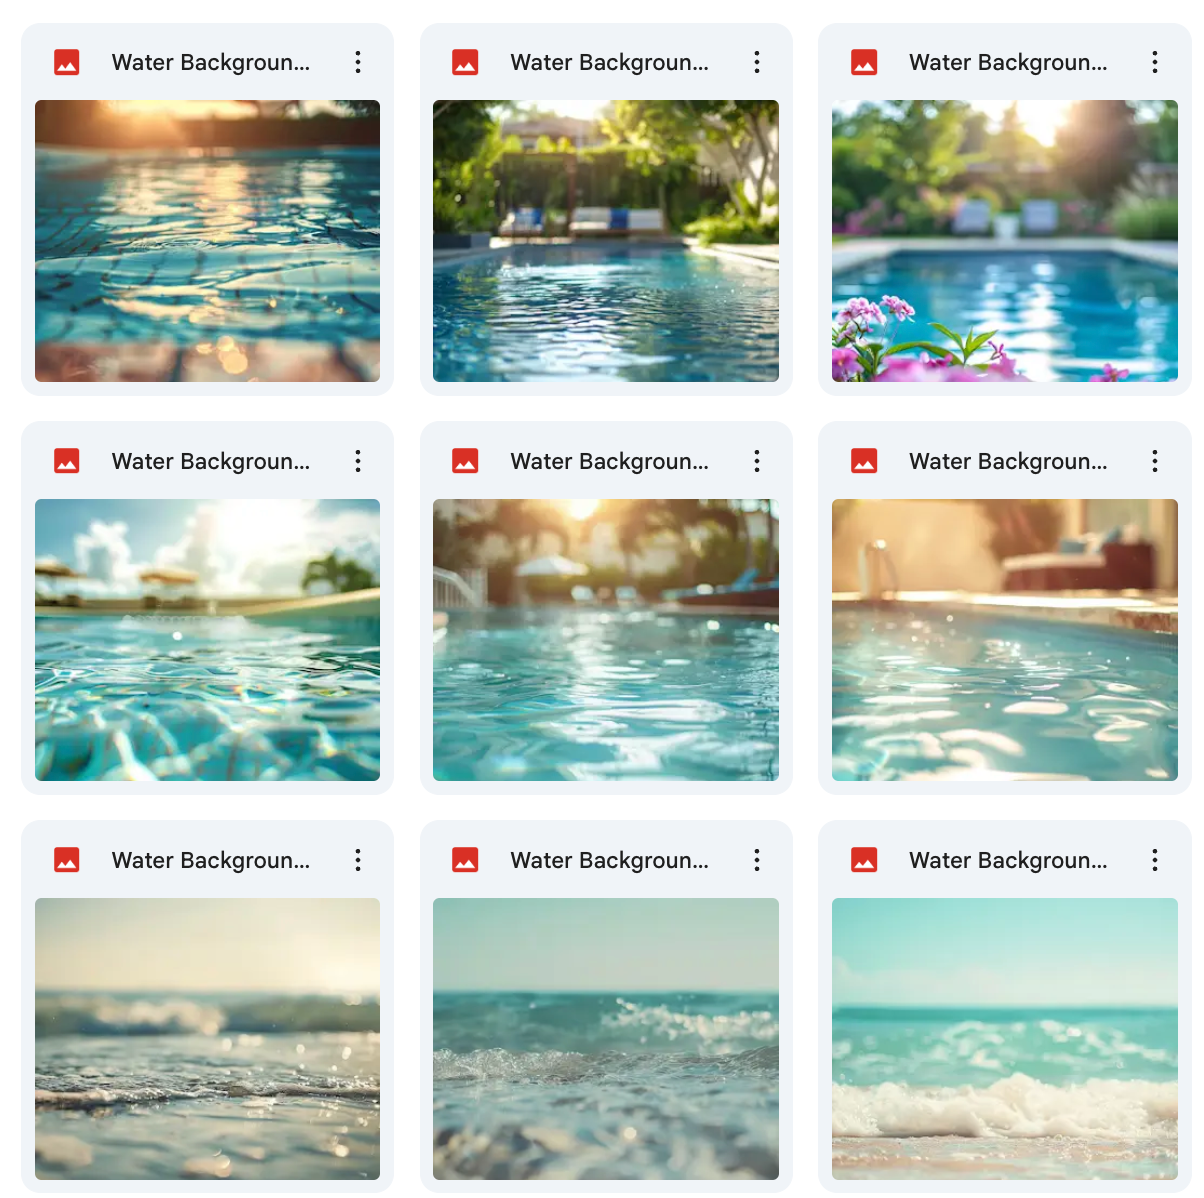Open the three-dot menu for the beige poolside lounge file
Image resolution: width=1204 pixels, height=1198 pixels.
1155,461
